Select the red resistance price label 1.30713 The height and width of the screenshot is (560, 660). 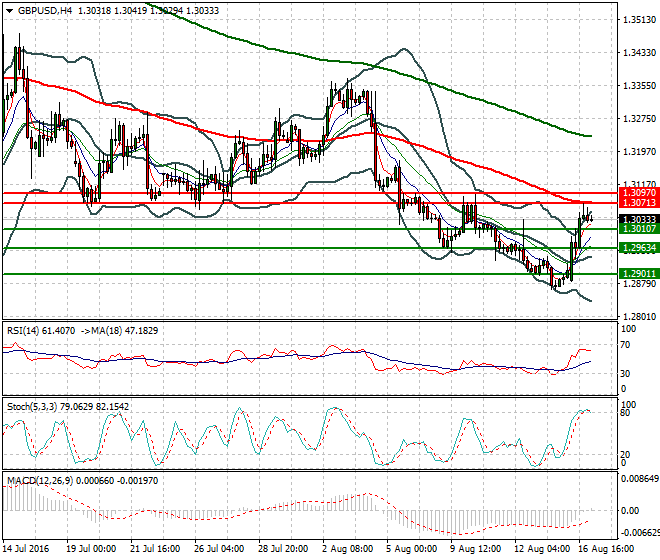[639, 203]
